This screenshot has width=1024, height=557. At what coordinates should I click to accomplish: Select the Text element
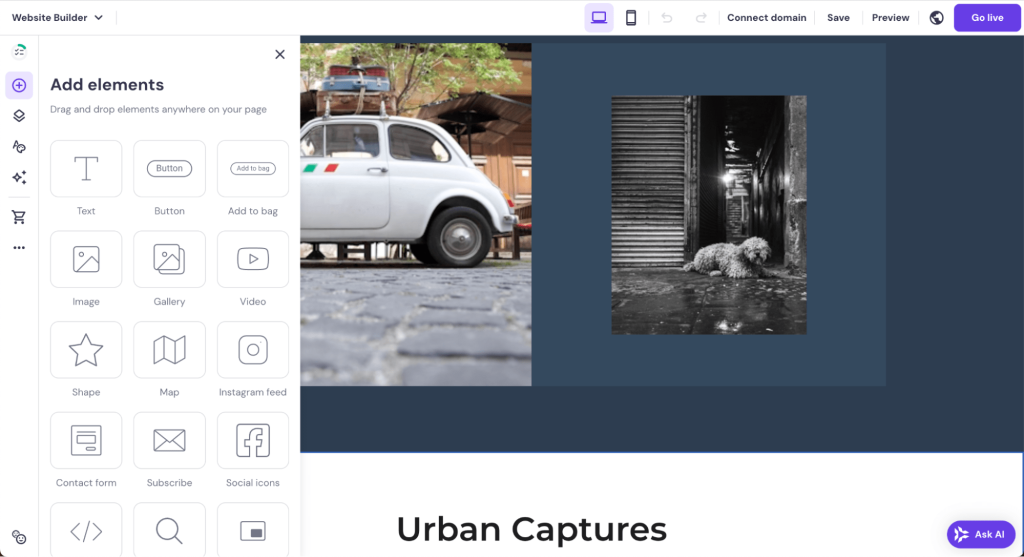coord(86,169)
